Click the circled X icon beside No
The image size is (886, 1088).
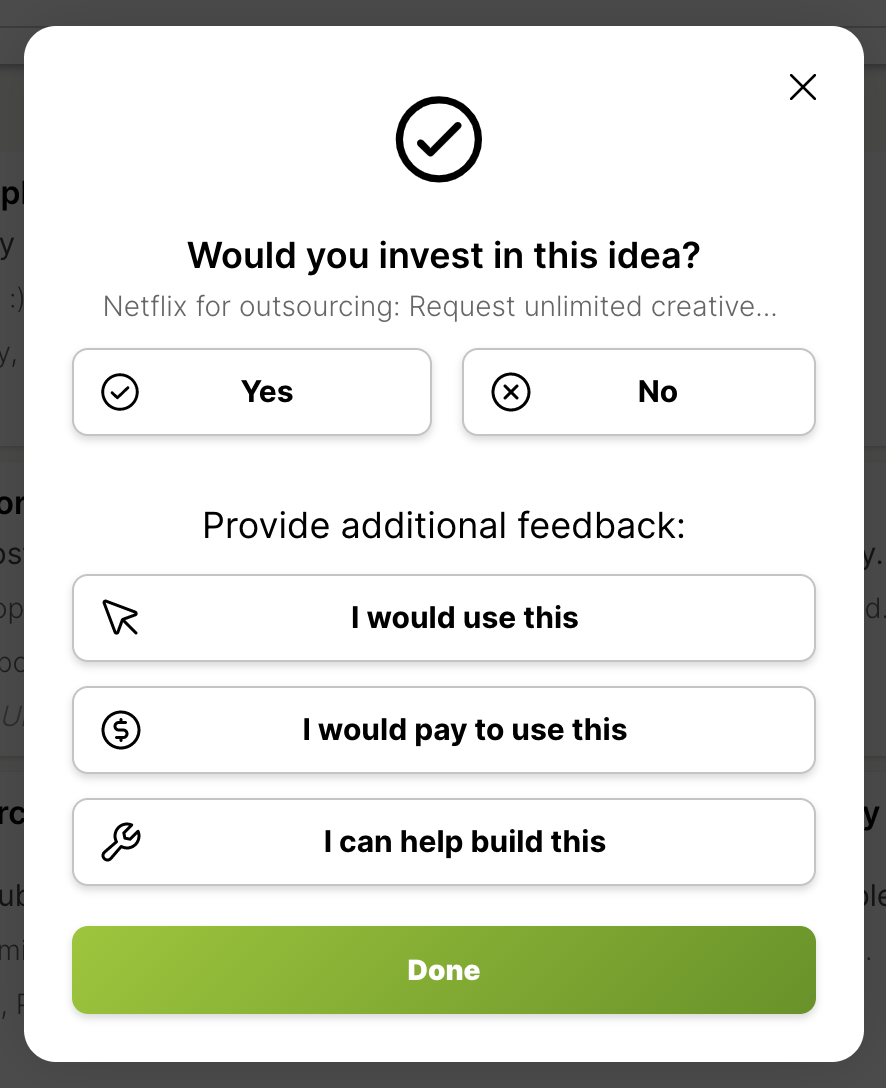pos(511,392)
